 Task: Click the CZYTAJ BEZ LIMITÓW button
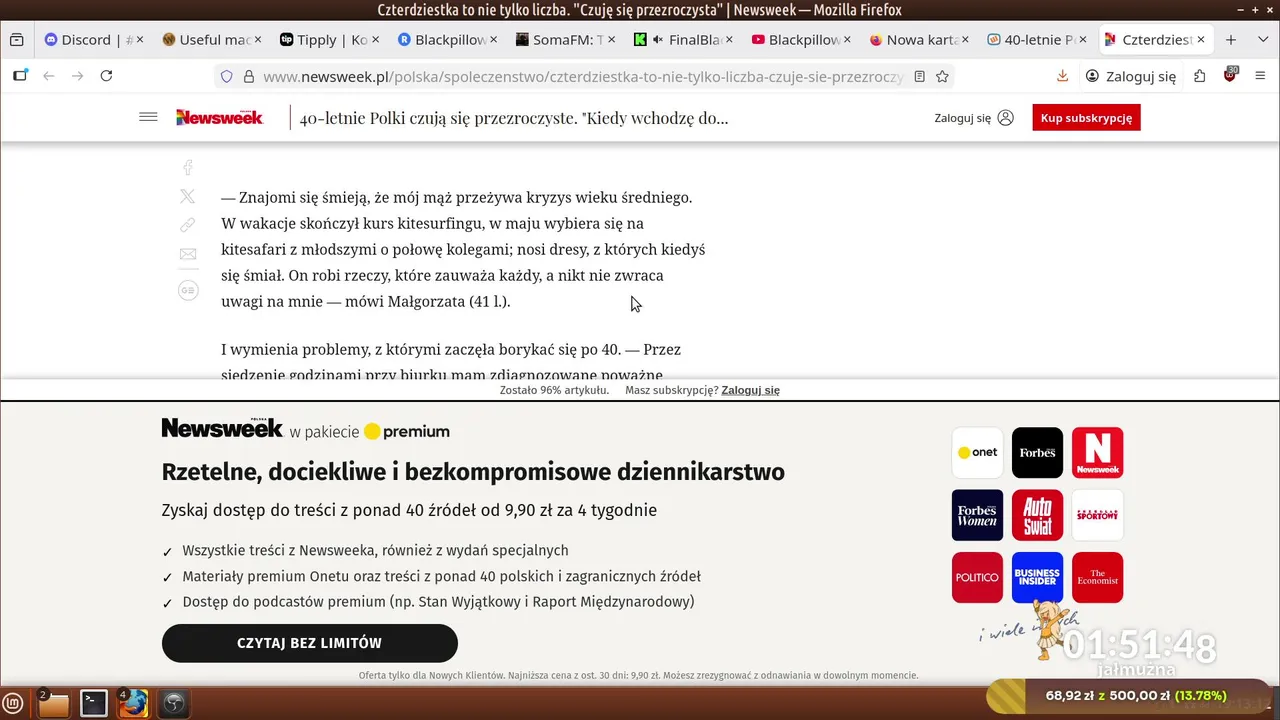pos(309,643)
